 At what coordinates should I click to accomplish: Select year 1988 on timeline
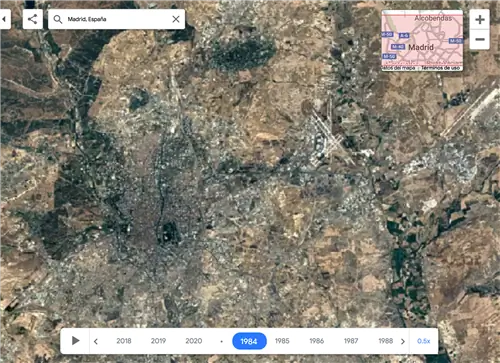(386, 341)
